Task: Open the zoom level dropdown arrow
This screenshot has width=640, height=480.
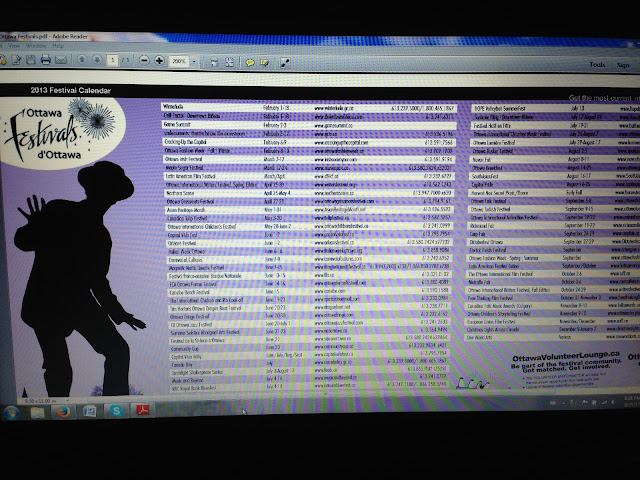Action: pyautogui.click(x=194, y=62)
